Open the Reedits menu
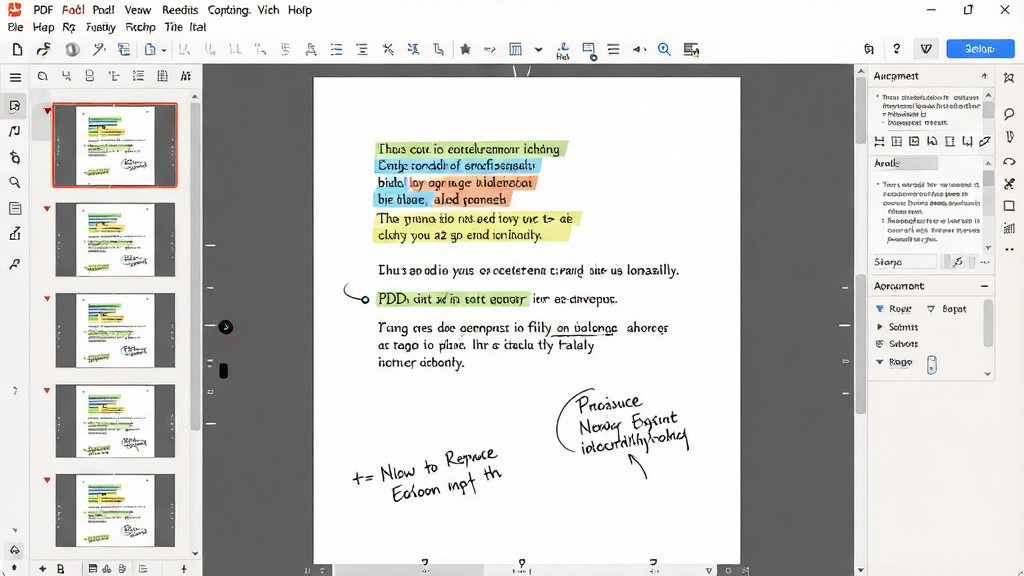 pos(180,10)
